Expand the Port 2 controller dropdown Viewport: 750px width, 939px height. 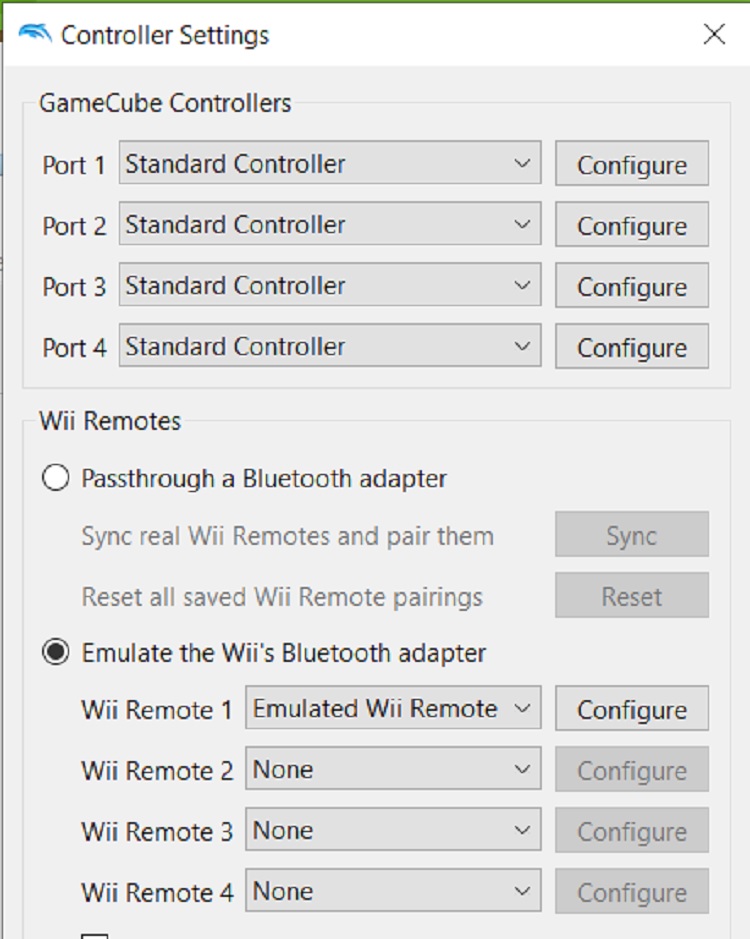[330, 225]
